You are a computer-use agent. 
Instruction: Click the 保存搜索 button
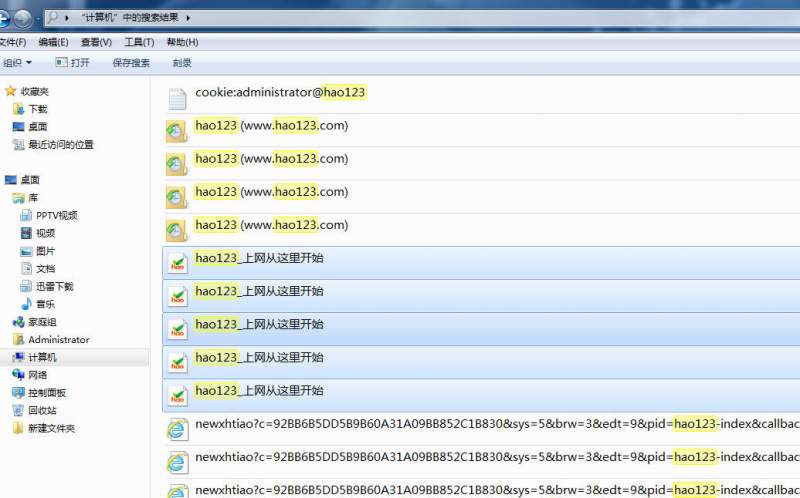(131, 63)
